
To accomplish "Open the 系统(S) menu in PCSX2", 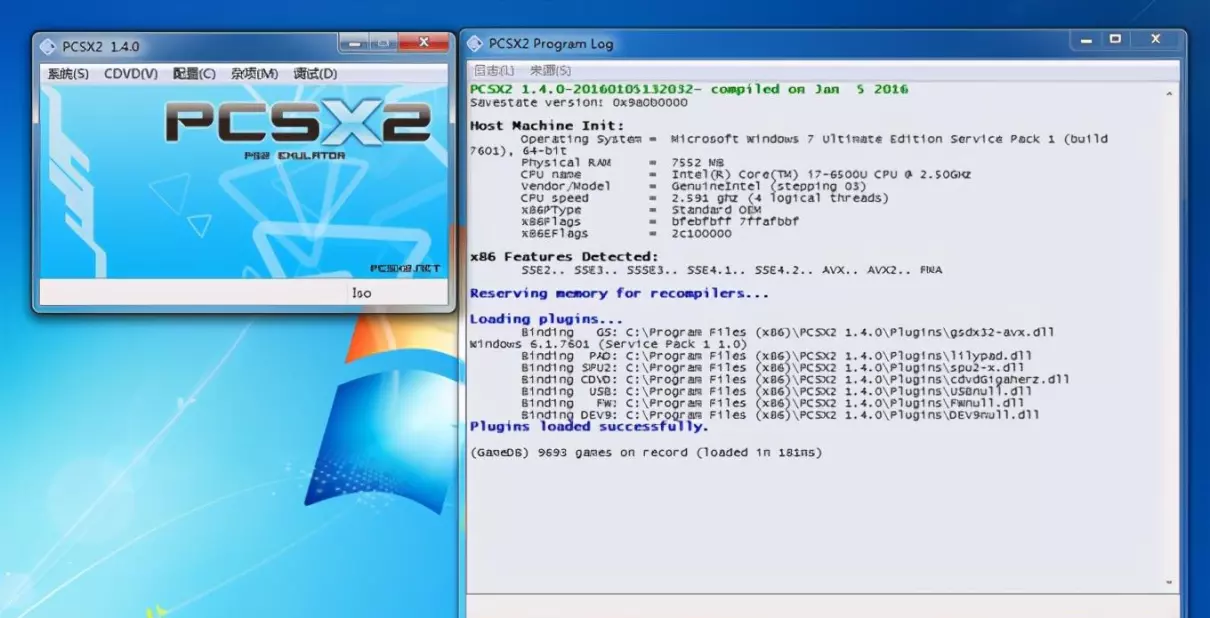I will tap(68, 74).
